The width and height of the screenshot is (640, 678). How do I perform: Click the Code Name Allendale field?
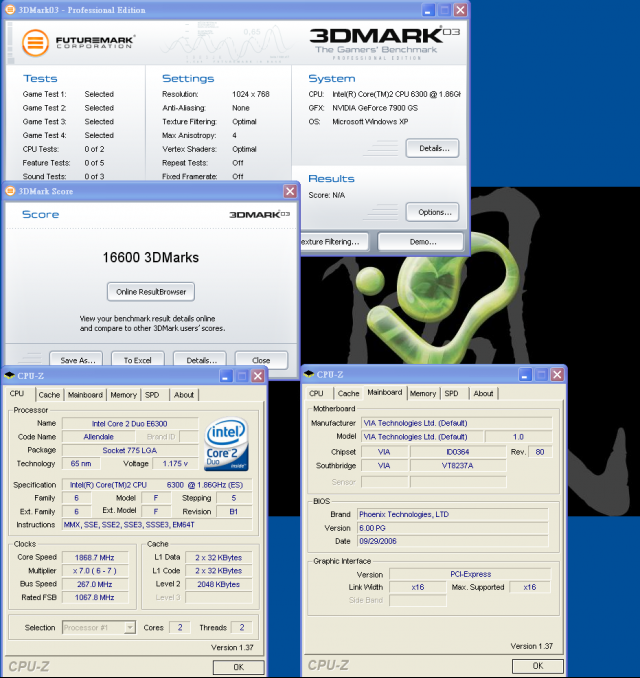99,437
